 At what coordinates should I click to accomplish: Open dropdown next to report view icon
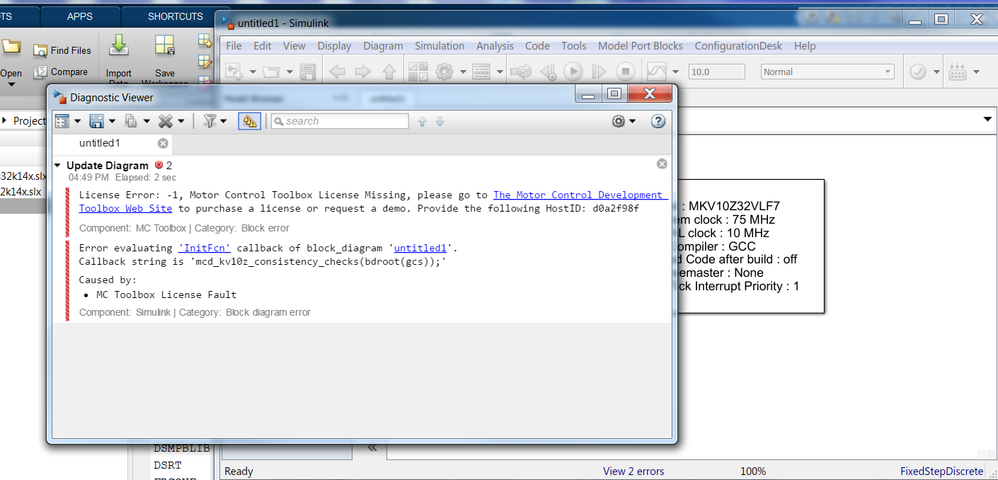point(78,121)
